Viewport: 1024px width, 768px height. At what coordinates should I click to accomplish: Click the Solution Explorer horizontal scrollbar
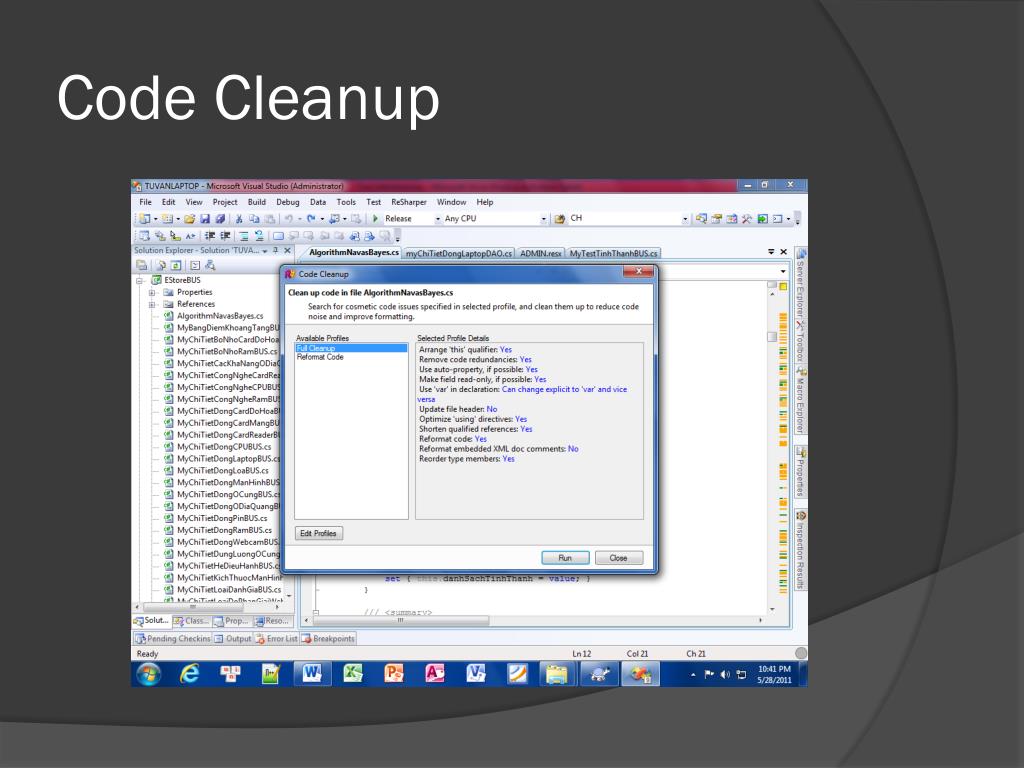coord(209,607)
